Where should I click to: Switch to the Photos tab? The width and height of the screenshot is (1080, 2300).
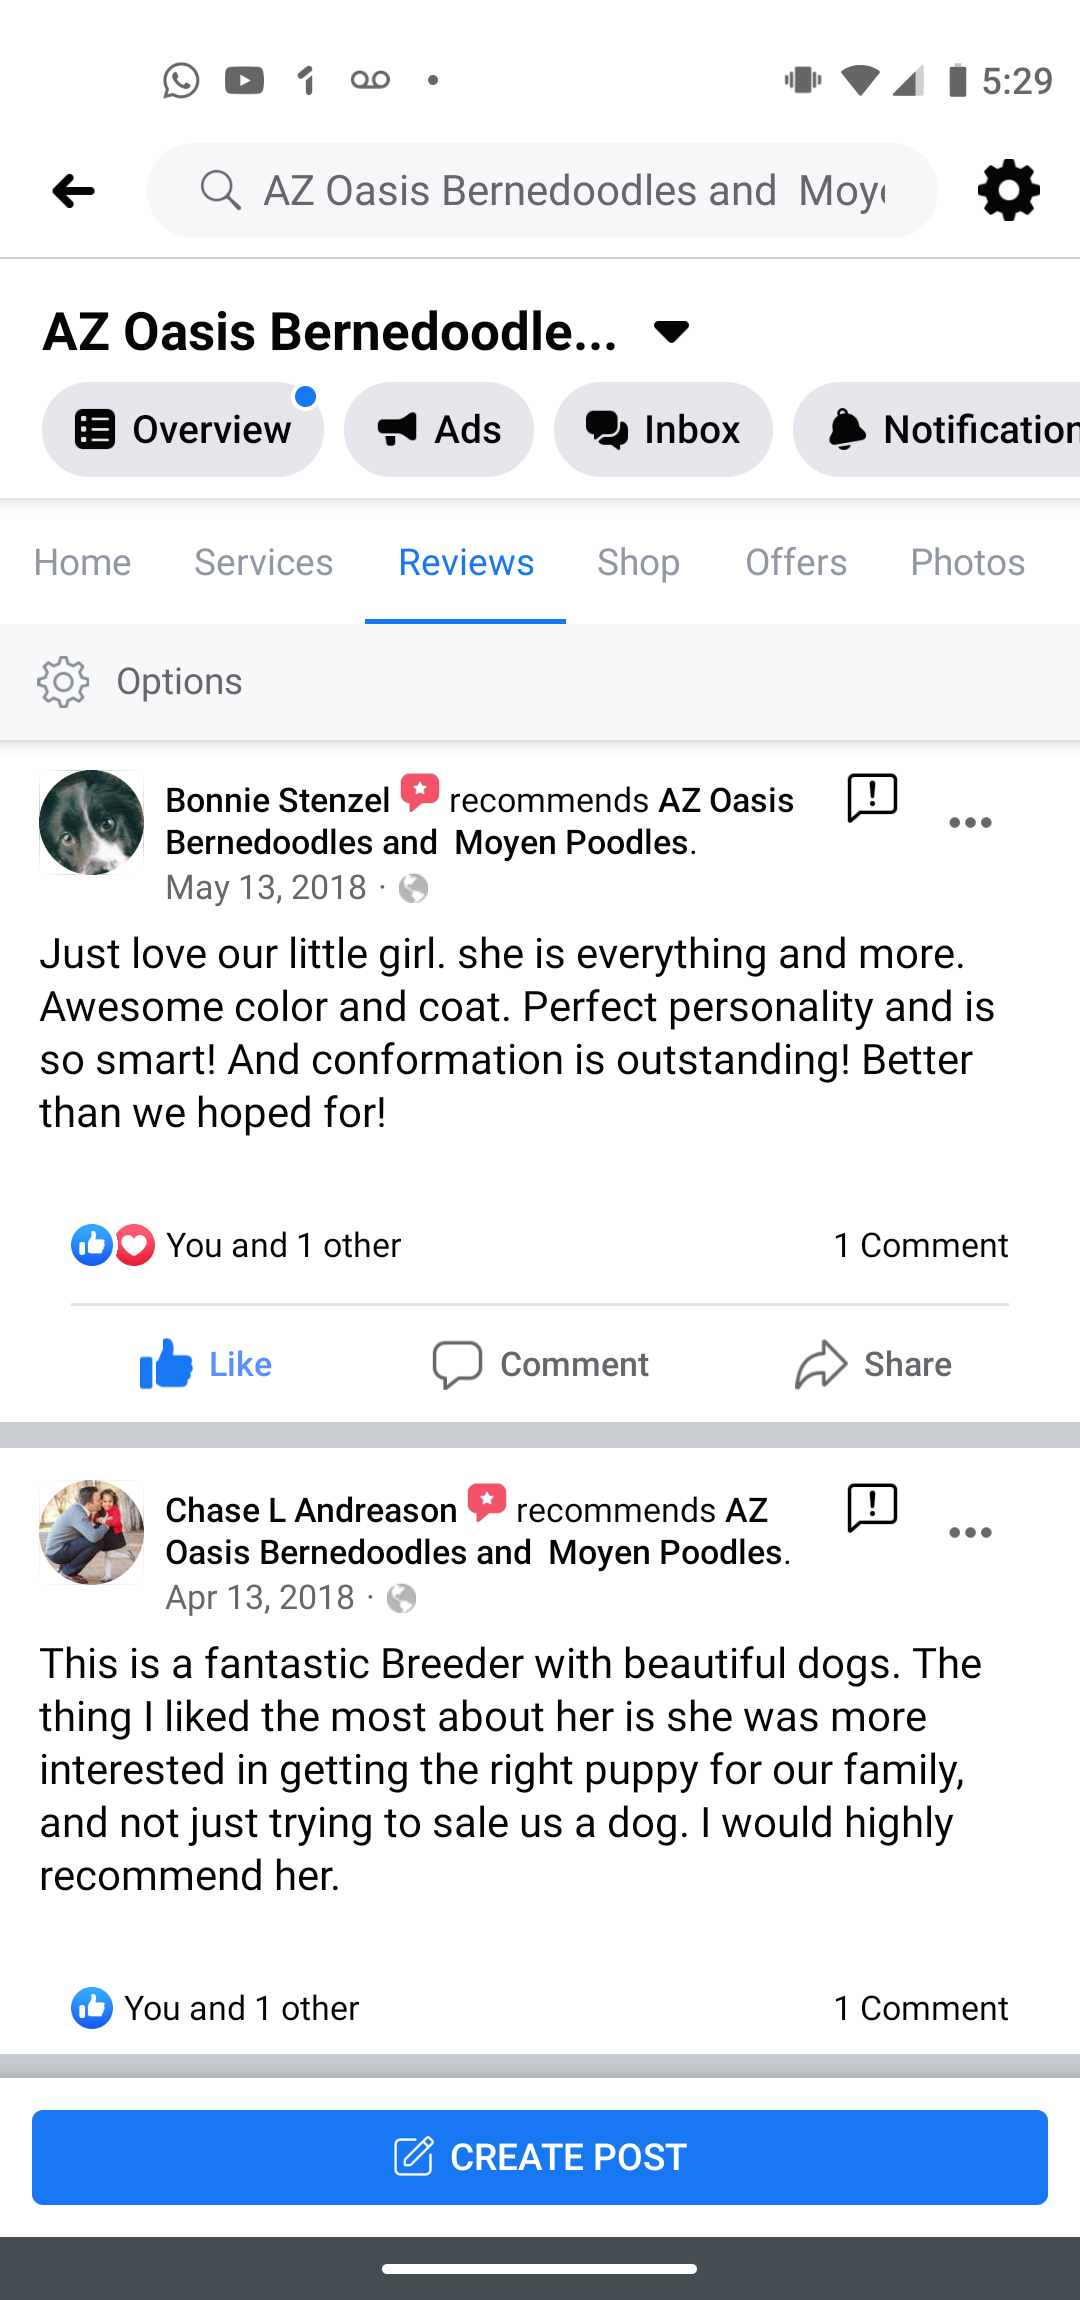[x=967, y=562]
